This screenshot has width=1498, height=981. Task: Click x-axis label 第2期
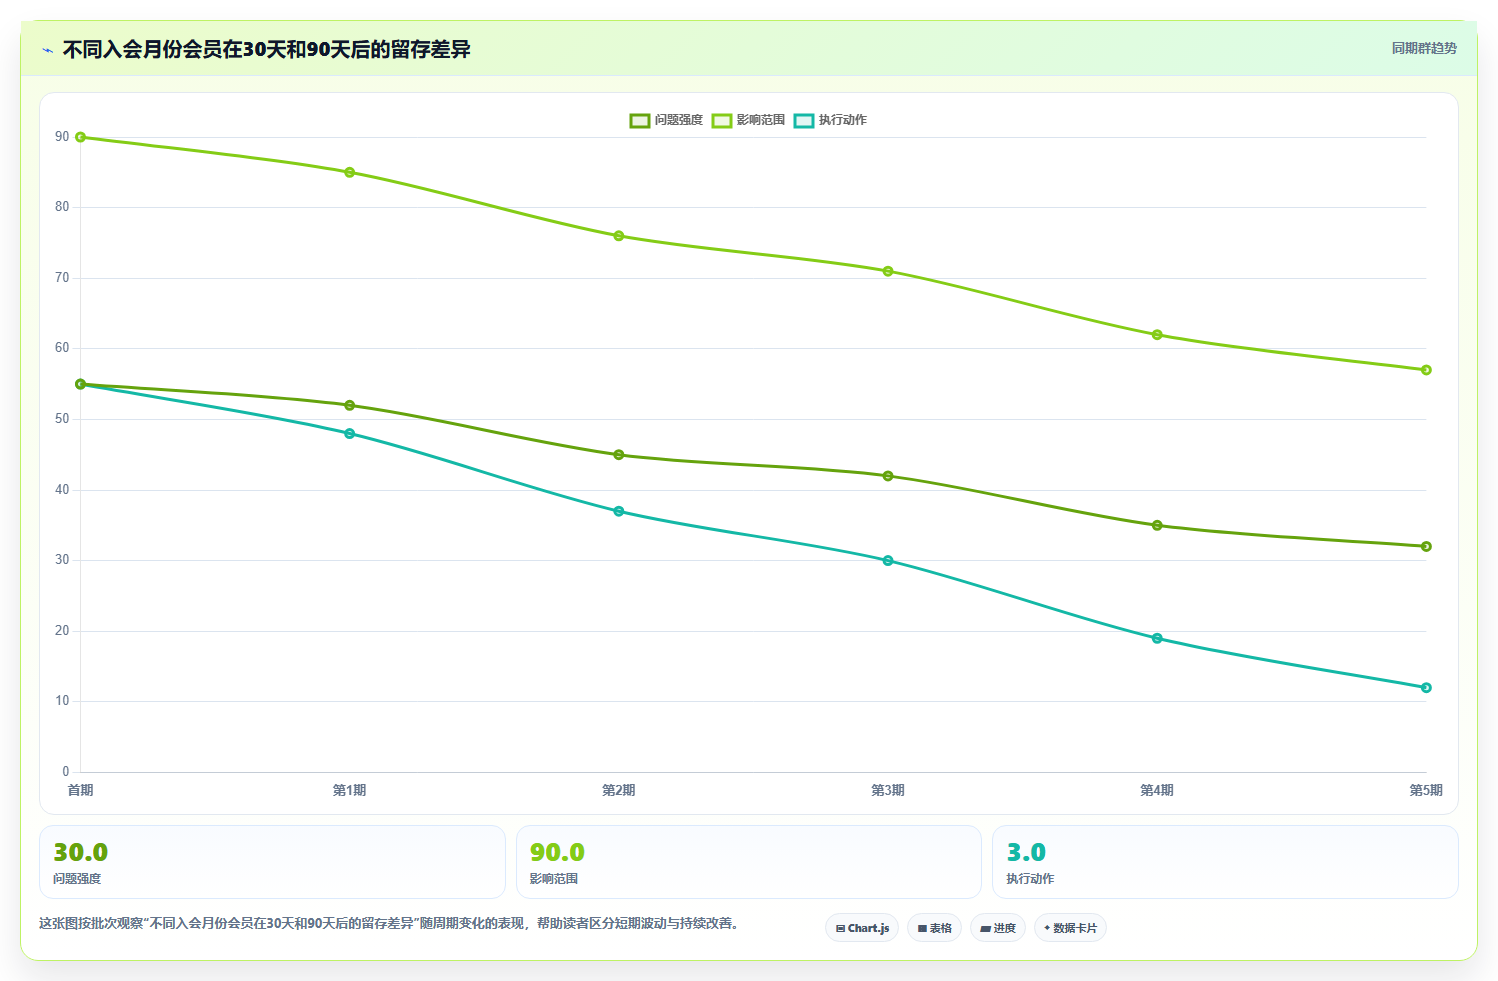(619, 790)
